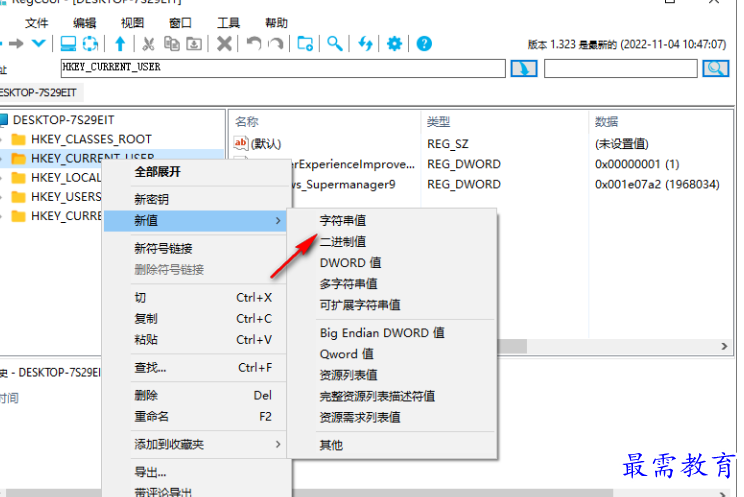Click the blue double-arrow compare icon
Image resolution: width=744 pixels, height=497 pixels.
[365, 44]
